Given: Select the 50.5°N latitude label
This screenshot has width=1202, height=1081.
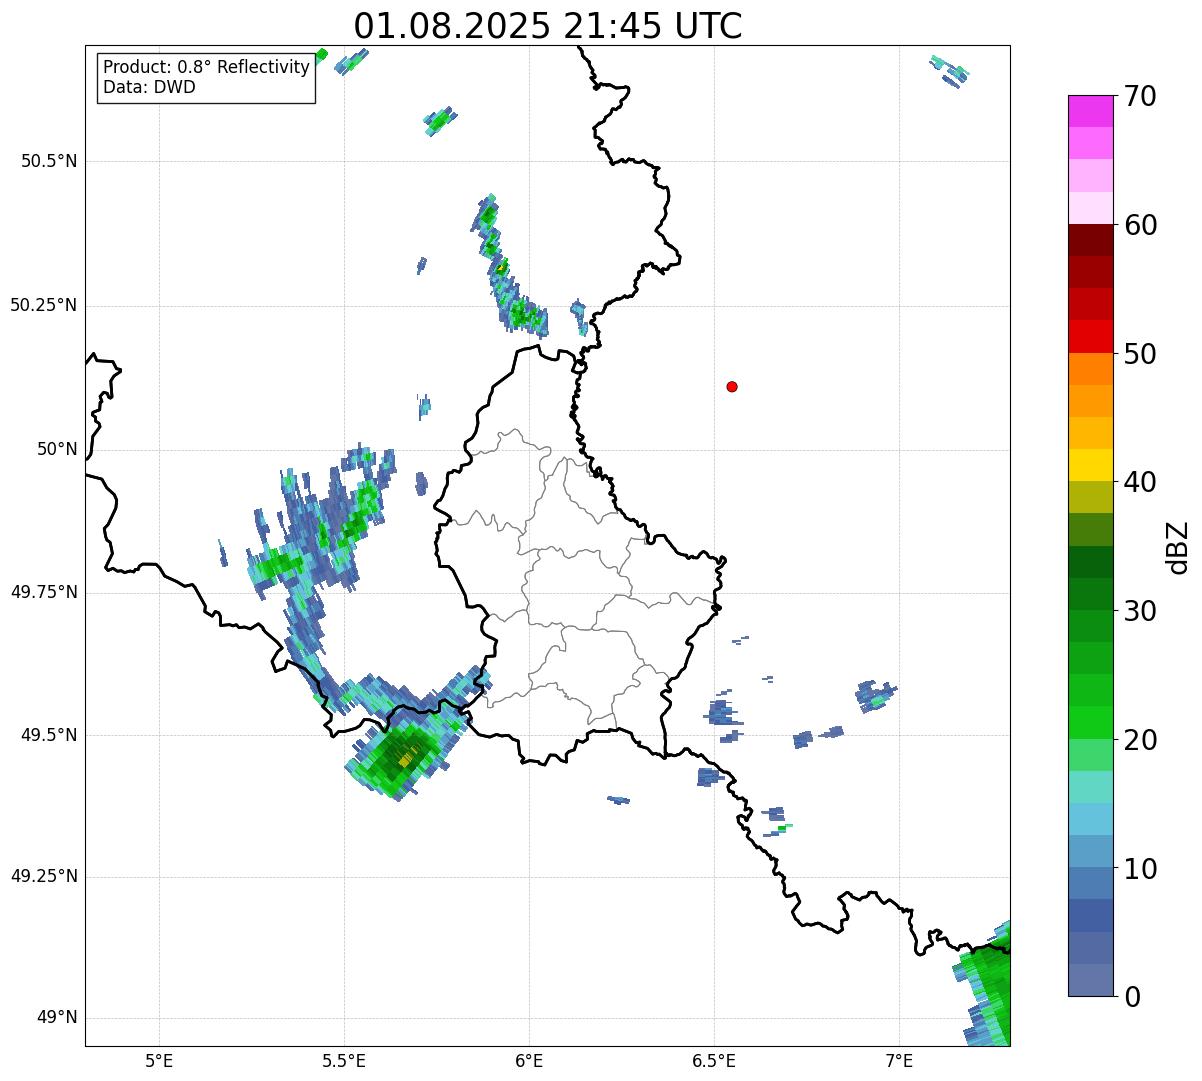Looking at the screenshot, I should 49,161.
